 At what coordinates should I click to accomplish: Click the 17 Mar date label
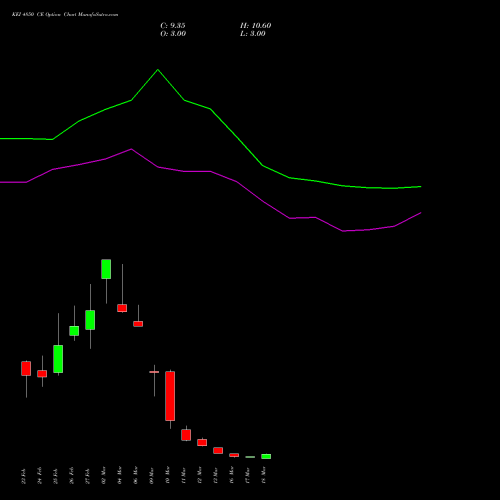point(248,475)
